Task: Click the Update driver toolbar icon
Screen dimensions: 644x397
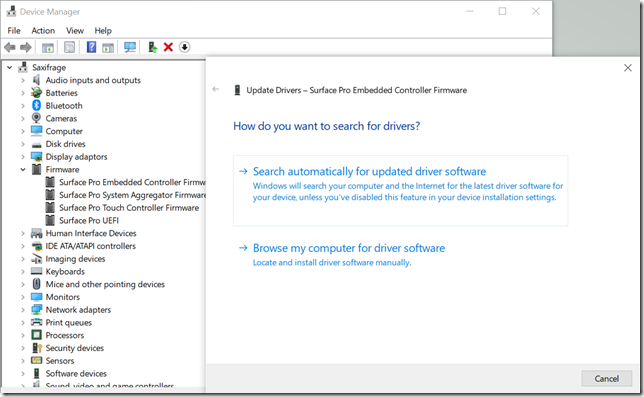Action: (x=152, y=47)
